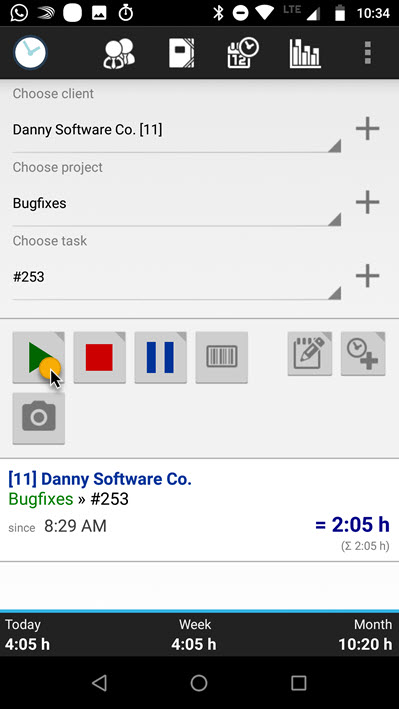Screen dimensions: 399x709
Task: Open the running Danny Software Co. entry
Action: point(200,510)
